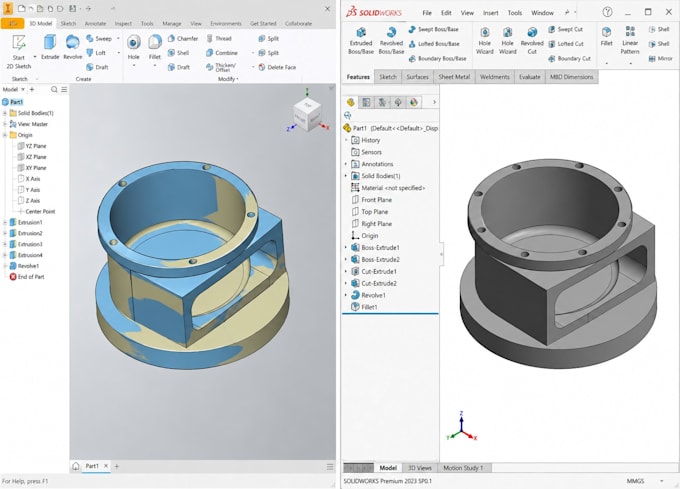This screenshot has width=680, height=489.
Task: Open the Inventor Model browser dropdown
Action: tap(23, 89)
